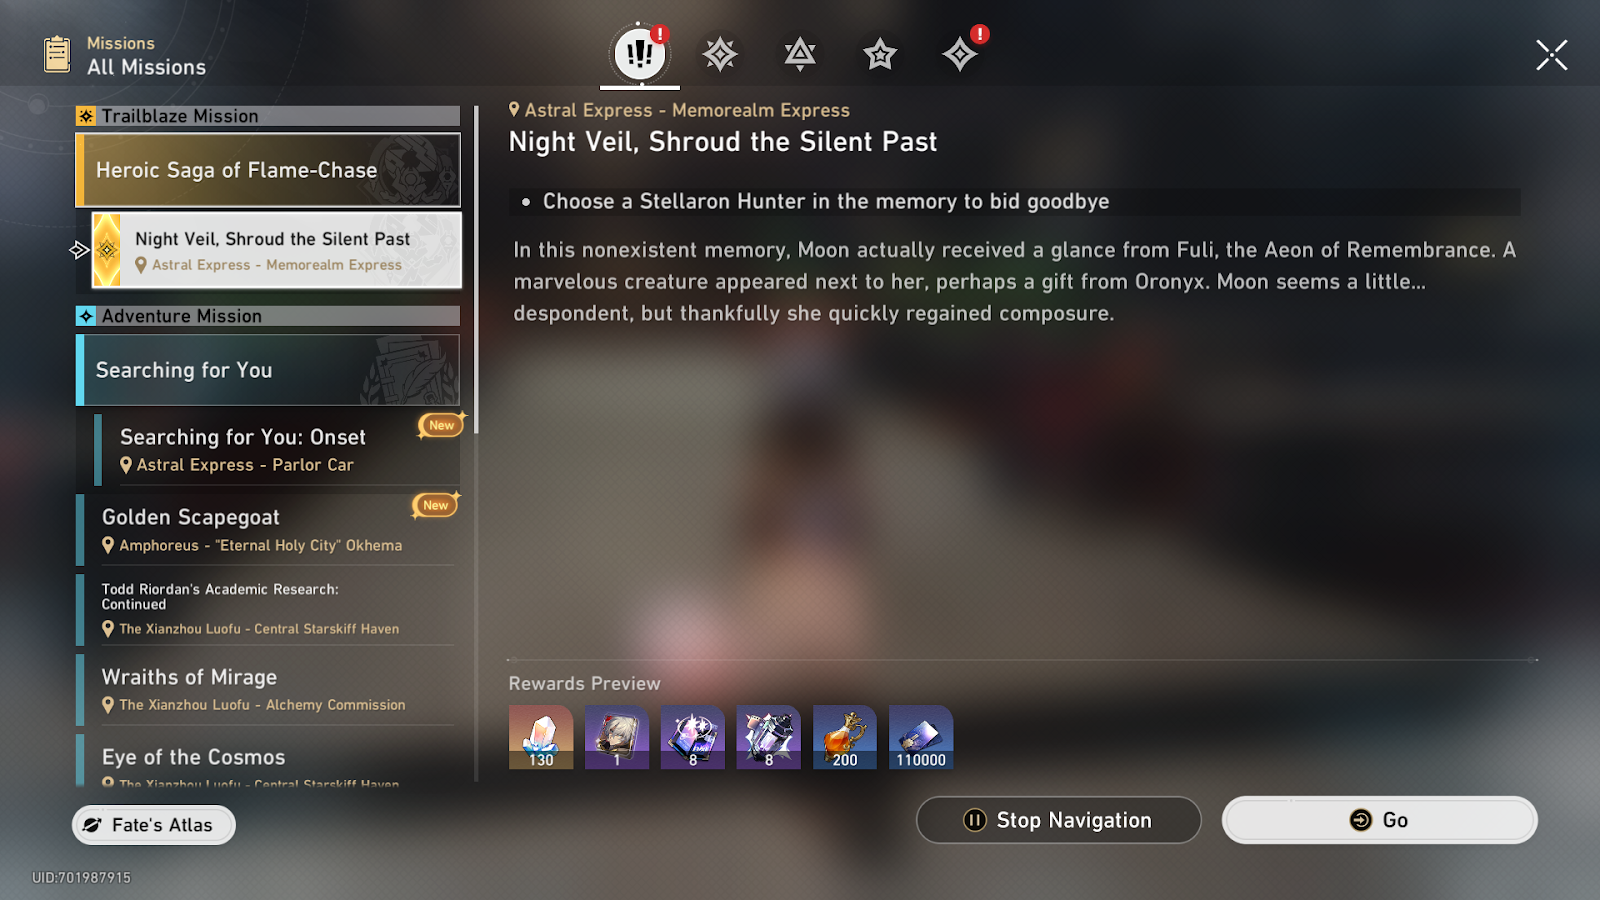Collapse the Heroic Saga of Flame-Chase chapter
Viewport: 1600px width, 900px height.
point(268,170)
